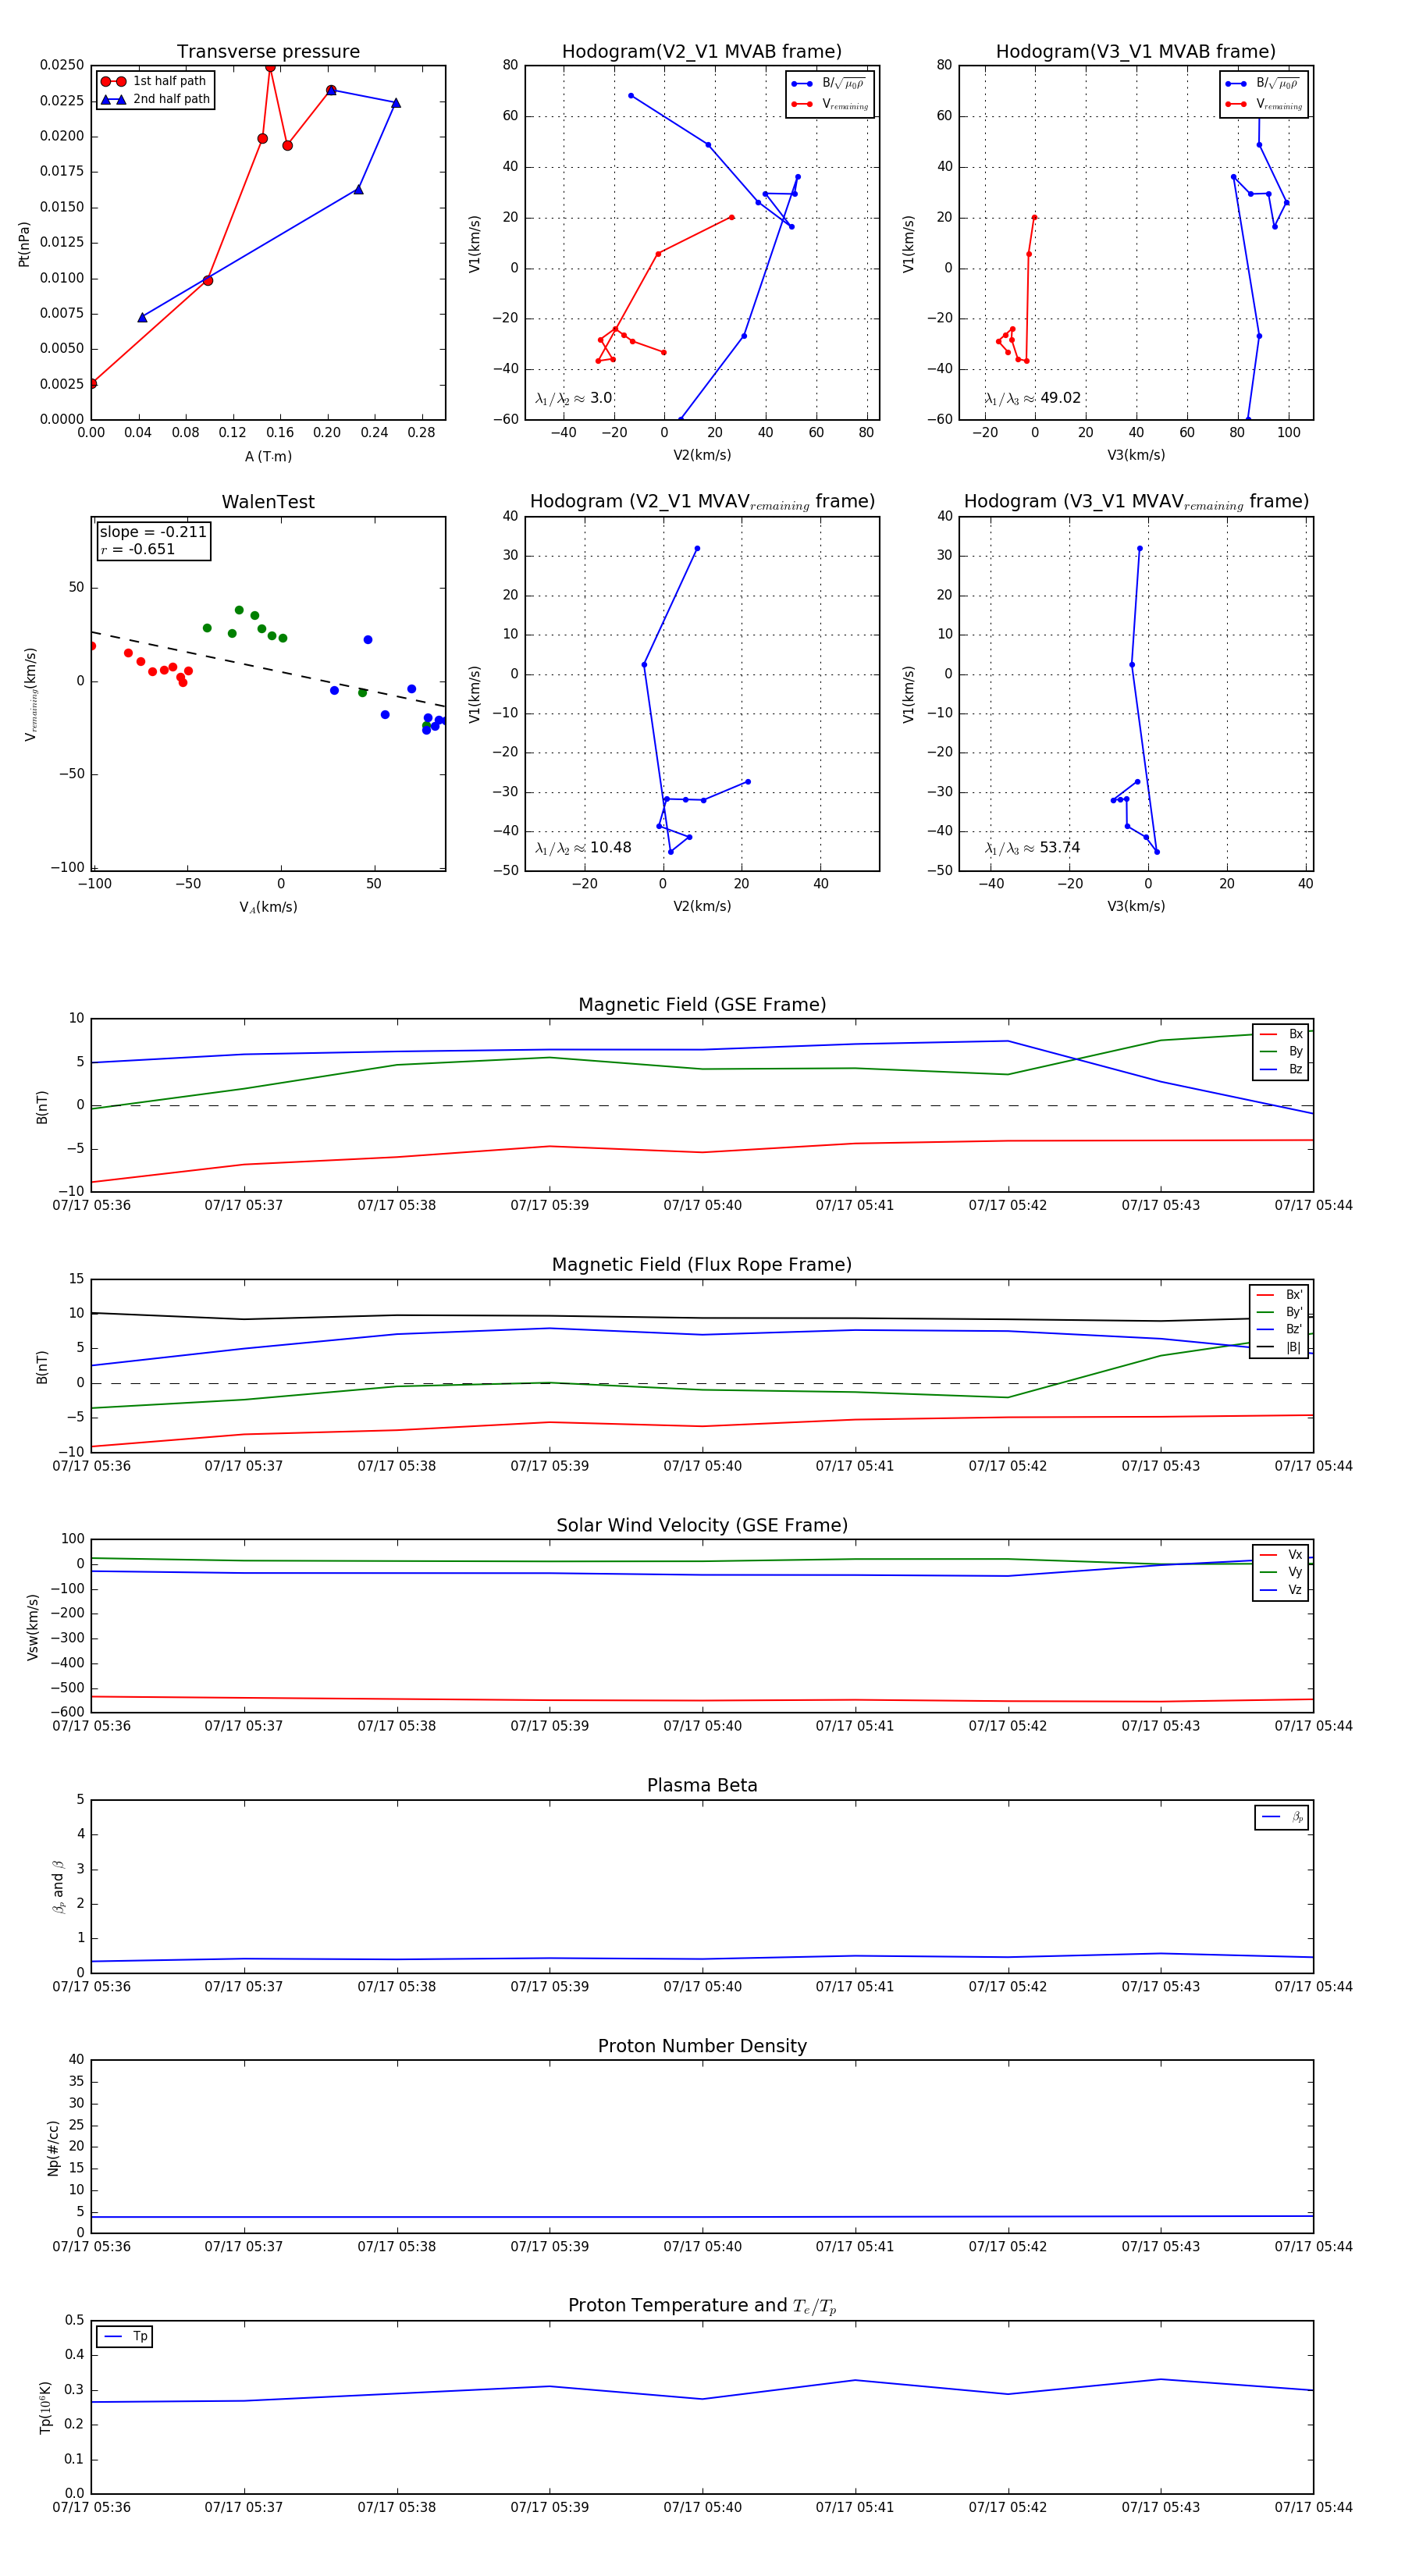Click the λ1/λ3 ≈ 49.02 annotation
This screenshot has width=1405, height=2576.
click(x=1032, y=398)
